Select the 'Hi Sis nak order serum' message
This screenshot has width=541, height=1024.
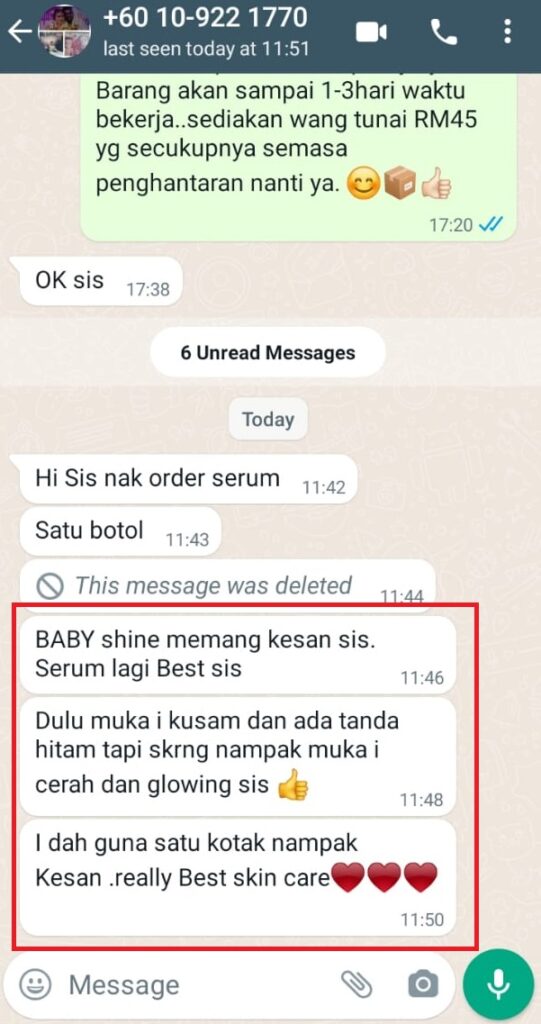(x=188, y=479)
